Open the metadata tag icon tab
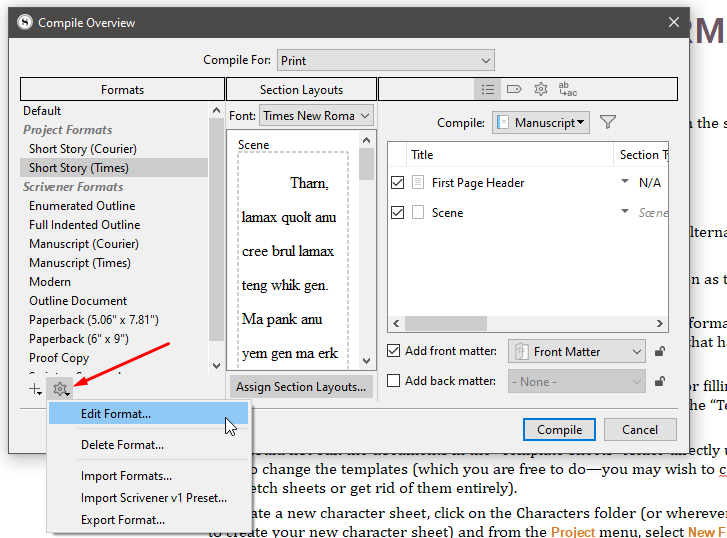The image size is (727, 538). [514, 89]
